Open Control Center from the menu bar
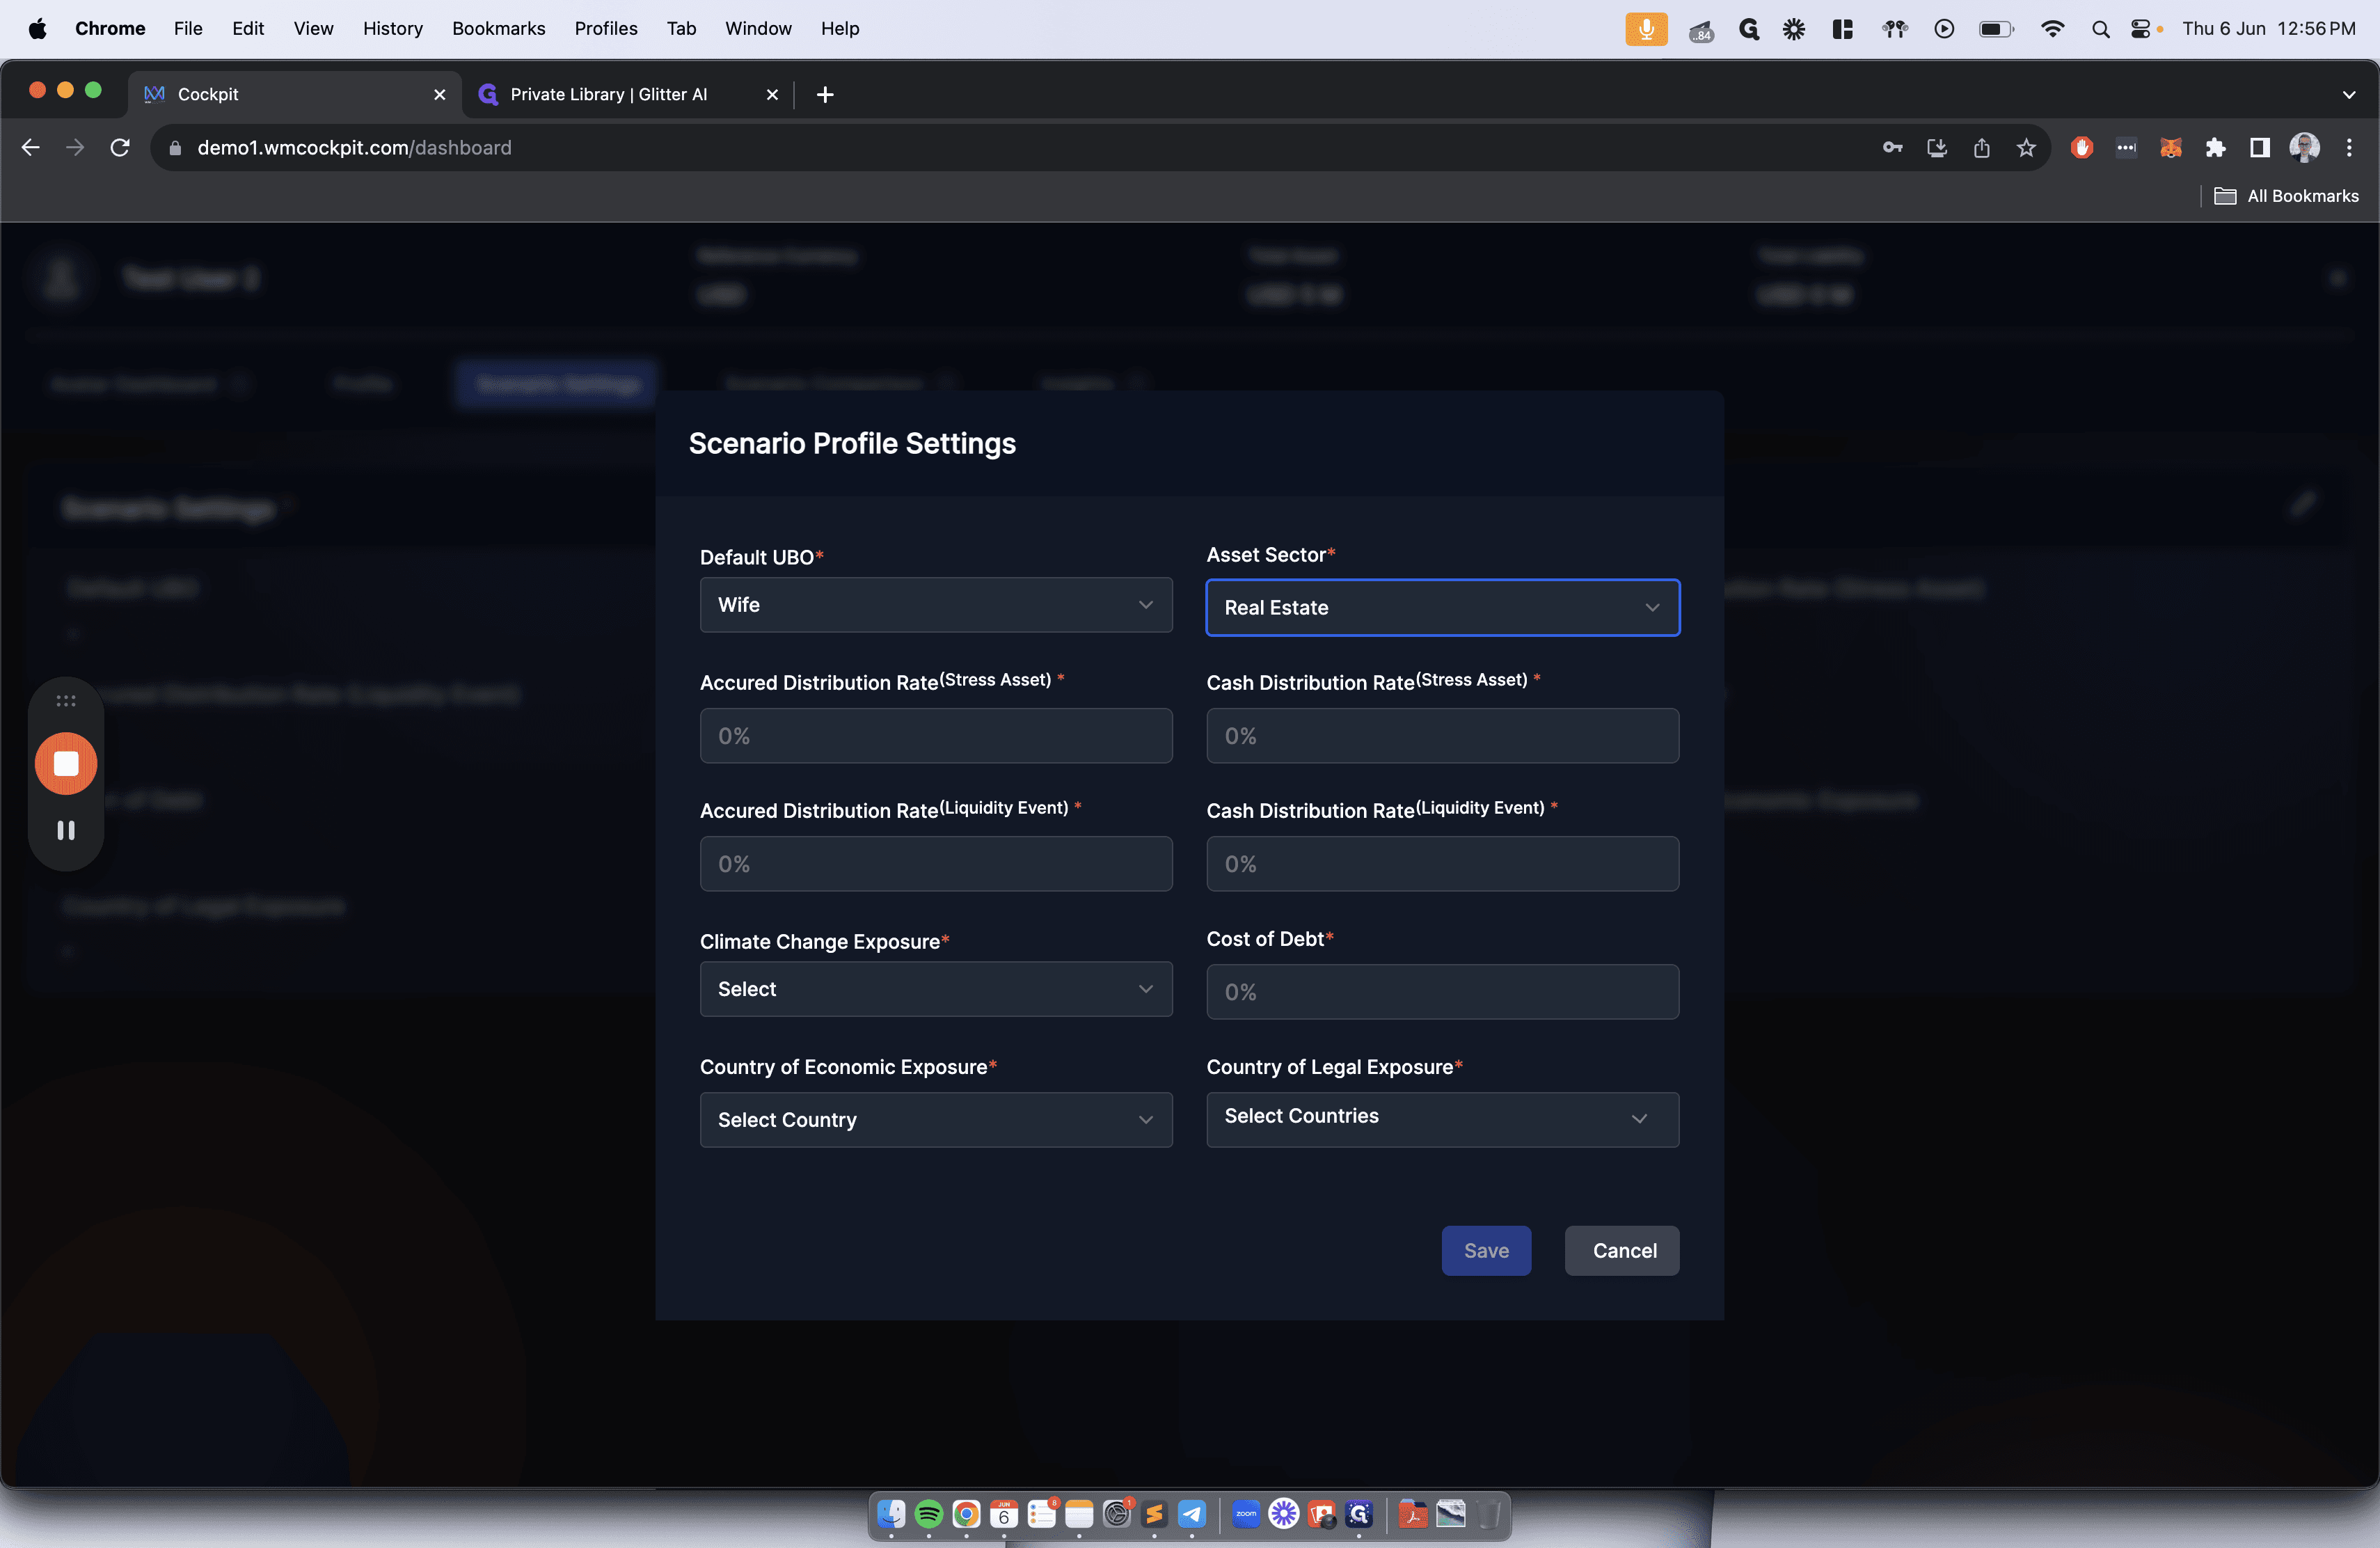2380x1548 pixels. point(2140,29)
